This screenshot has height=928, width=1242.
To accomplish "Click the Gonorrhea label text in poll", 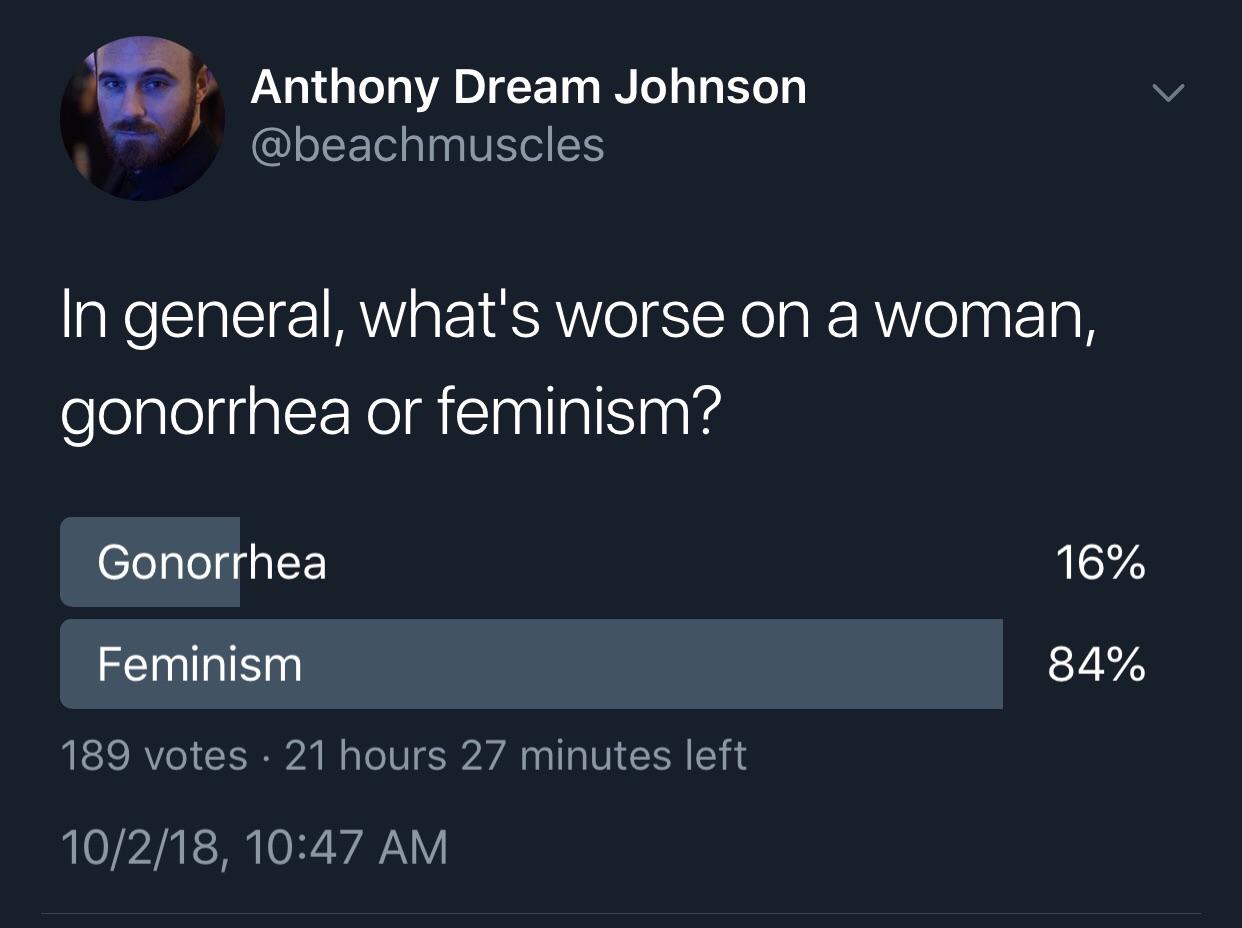I will pyautogui.click(x=212, y=563).
